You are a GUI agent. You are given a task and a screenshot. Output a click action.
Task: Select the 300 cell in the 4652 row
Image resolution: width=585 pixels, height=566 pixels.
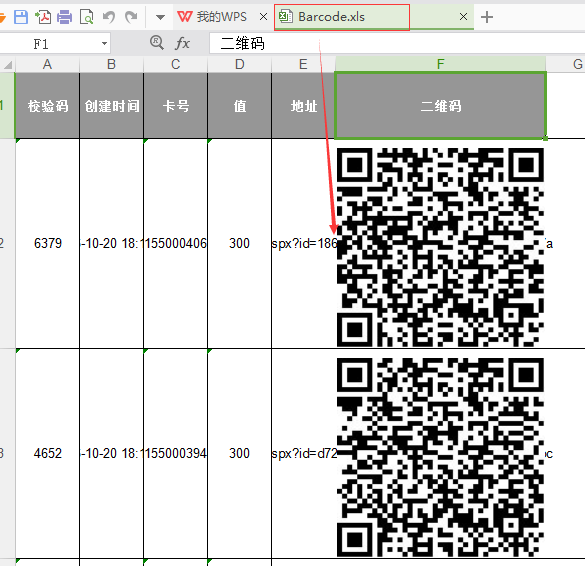tap(240, 454)
